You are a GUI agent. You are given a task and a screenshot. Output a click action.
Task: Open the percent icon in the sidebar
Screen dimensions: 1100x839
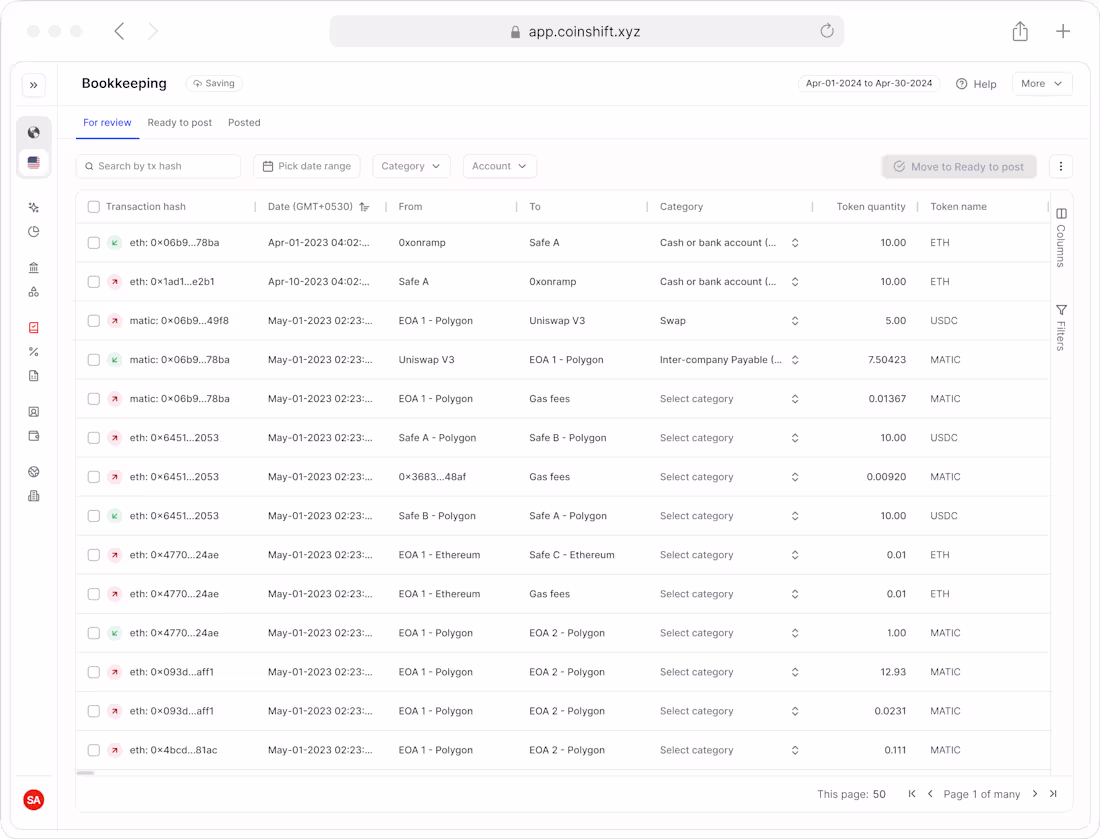(x=33, y=351)
